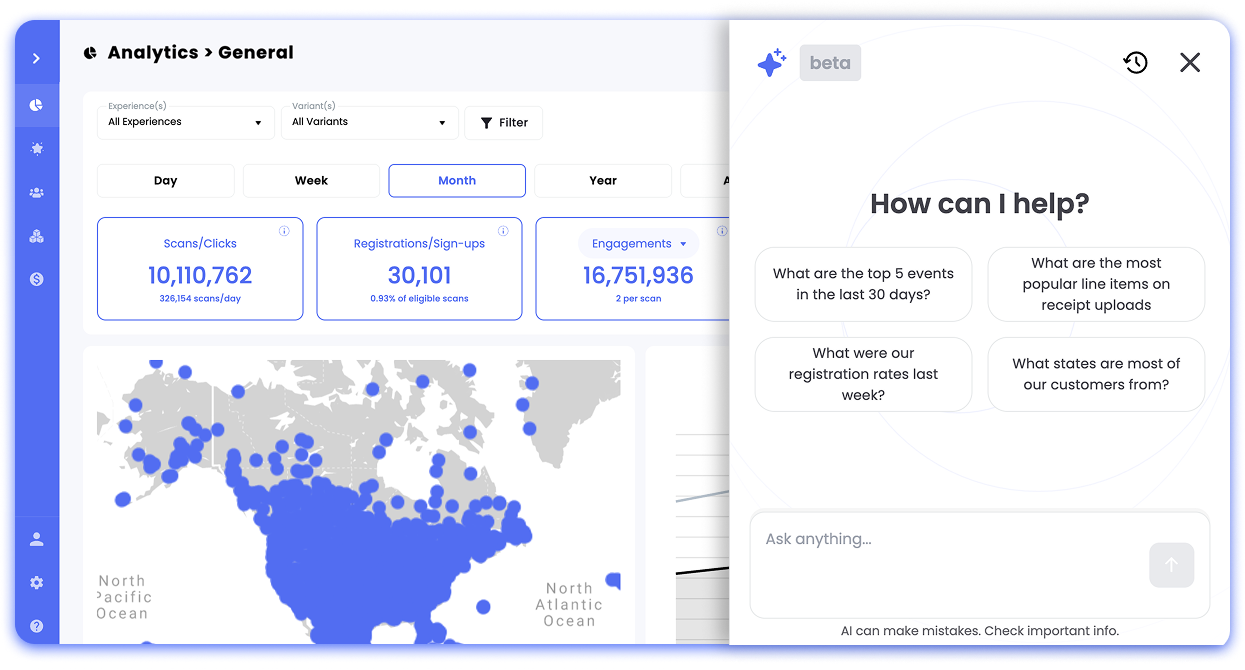Image resolution: width=1245 pixels, height=670 pixels.
Task: Open the Analytics pie chart sidebar icon
Action: 37,104
